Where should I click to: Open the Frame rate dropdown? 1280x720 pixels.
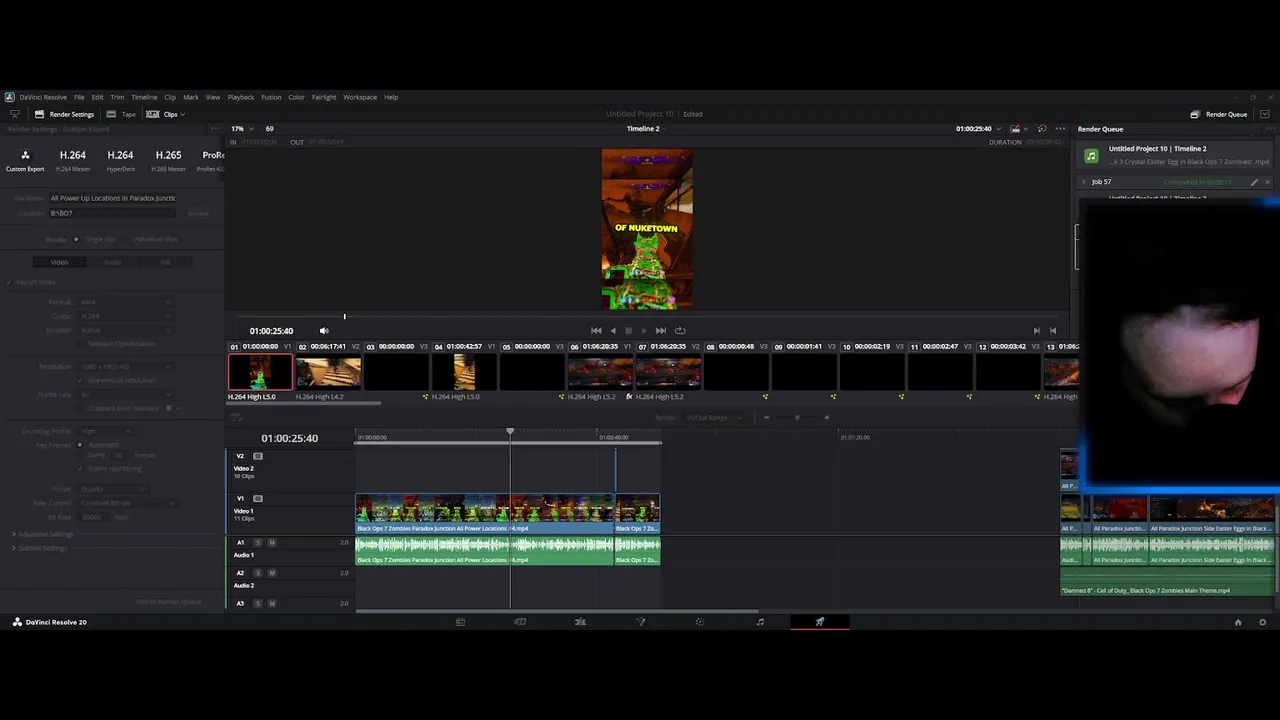(125, 394)
